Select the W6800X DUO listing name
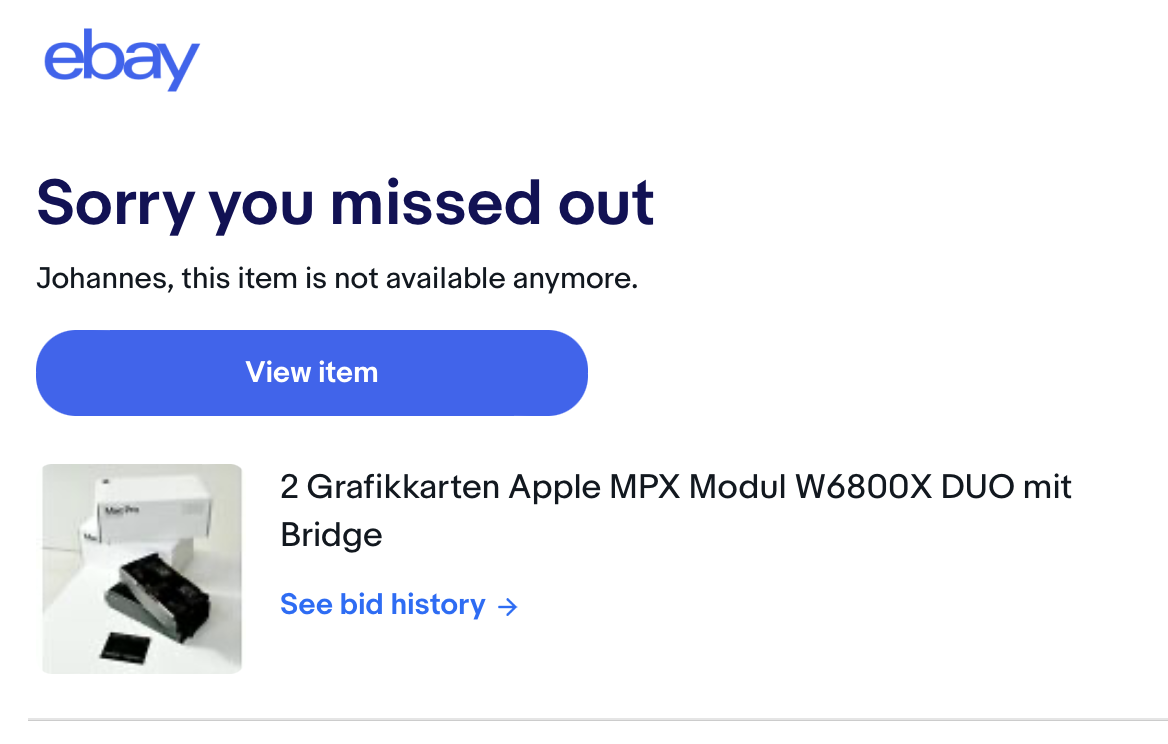 (675, 488)
